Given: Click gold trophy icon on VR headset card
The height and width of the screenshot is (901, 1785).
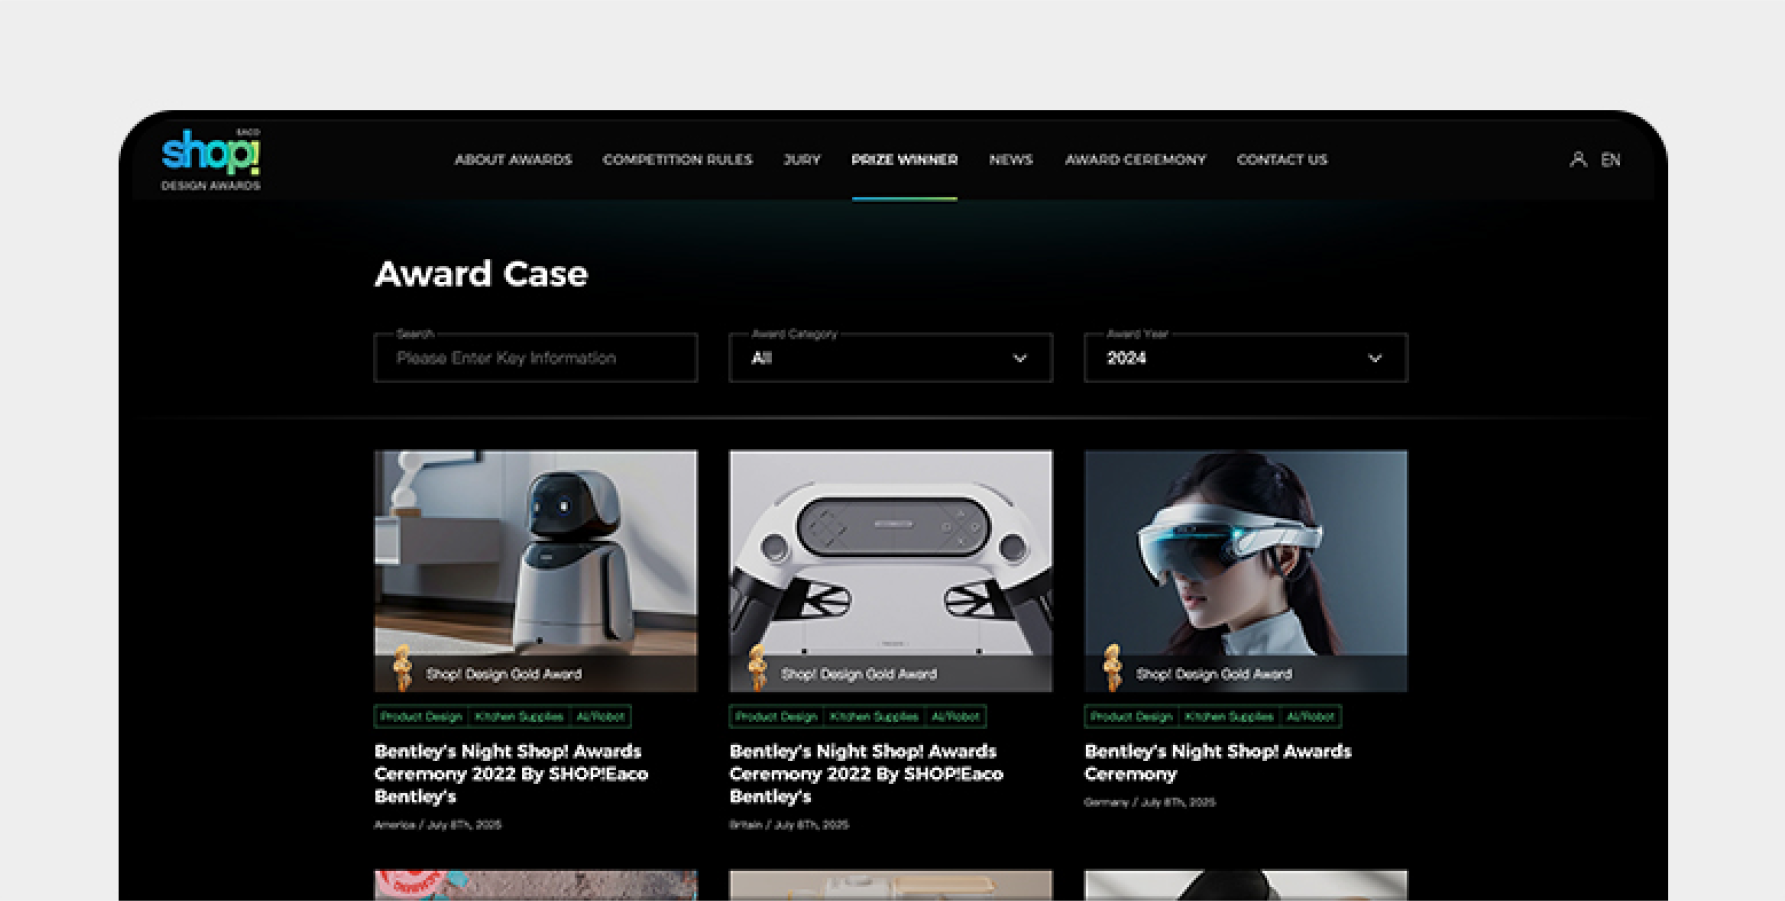Looking at the screenshot, I should coord(1112,668).
